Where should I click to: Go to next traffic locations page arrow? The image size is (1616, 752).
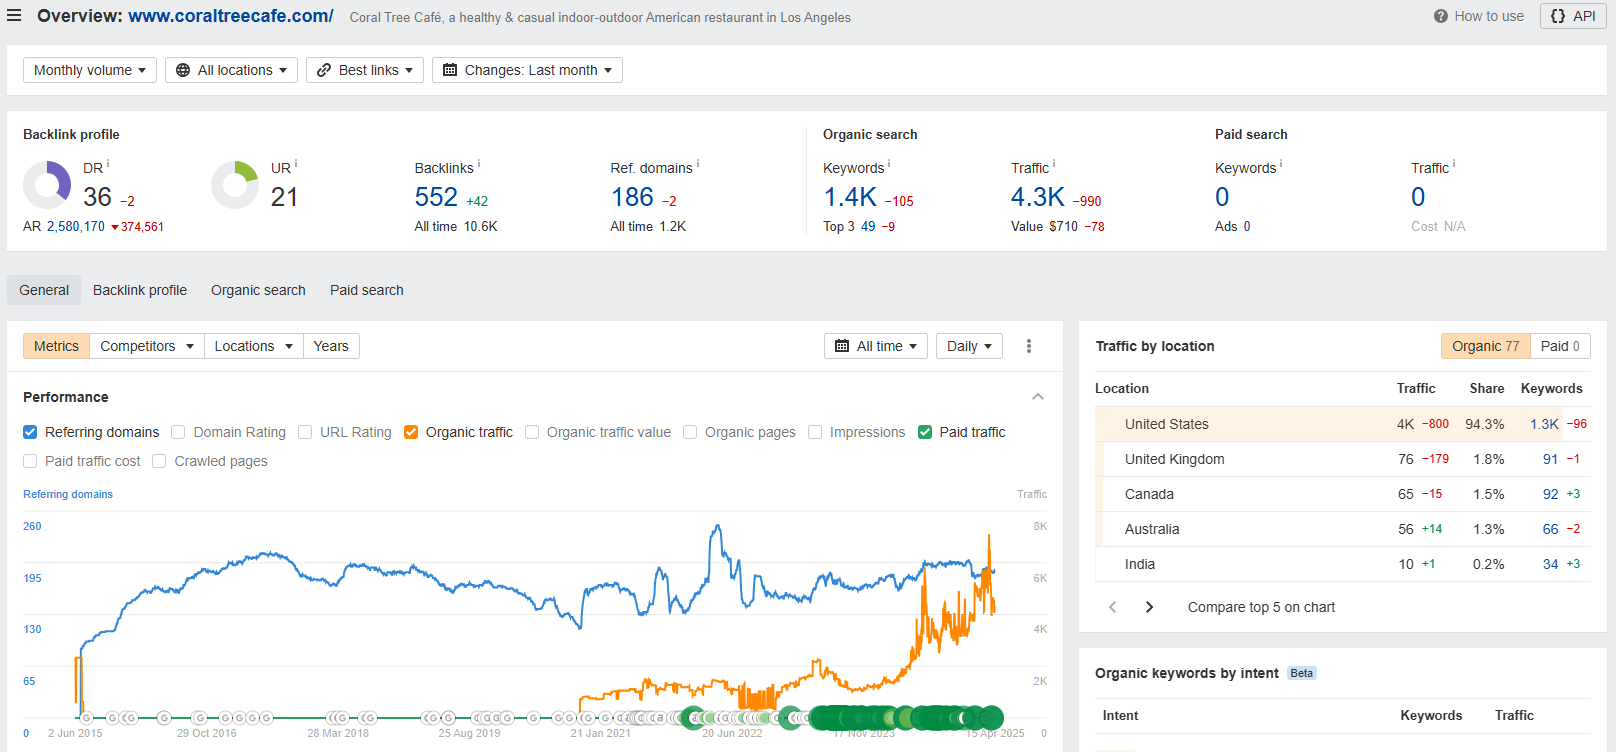[x=1149, y=607]
